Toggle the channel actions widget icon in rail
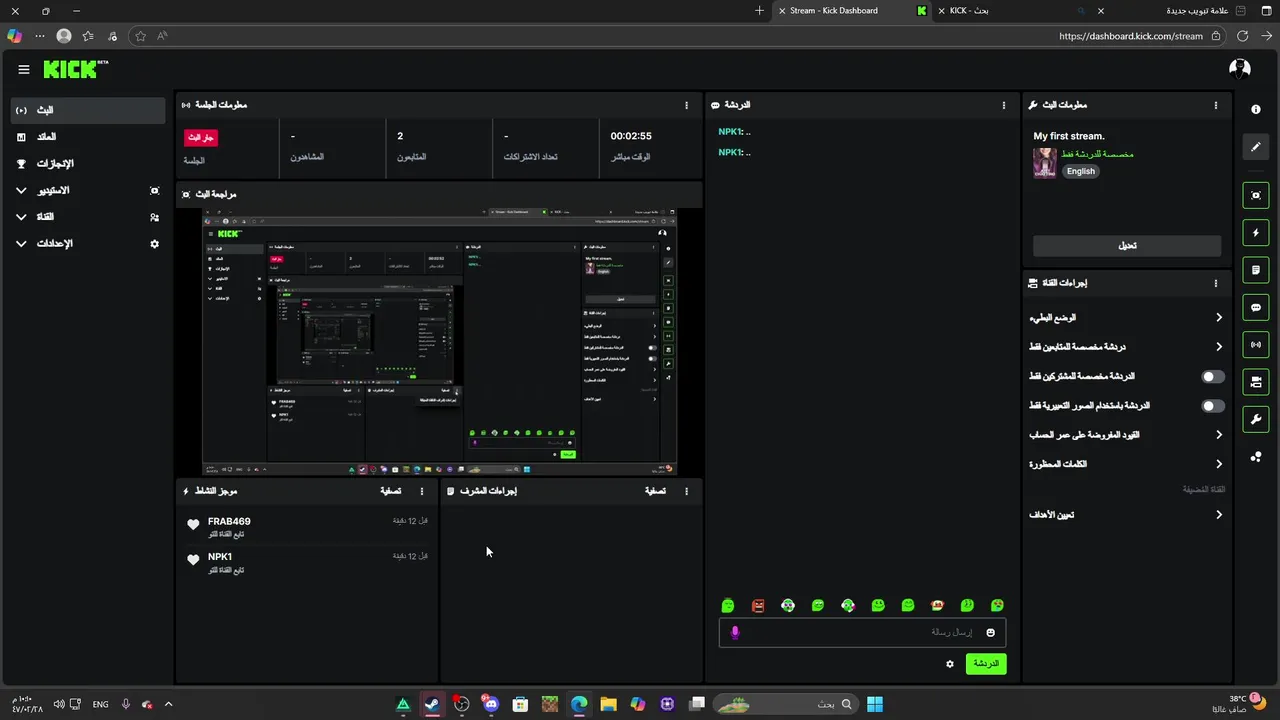This screenshot has height=720, width=1280. click(1256, 382)
